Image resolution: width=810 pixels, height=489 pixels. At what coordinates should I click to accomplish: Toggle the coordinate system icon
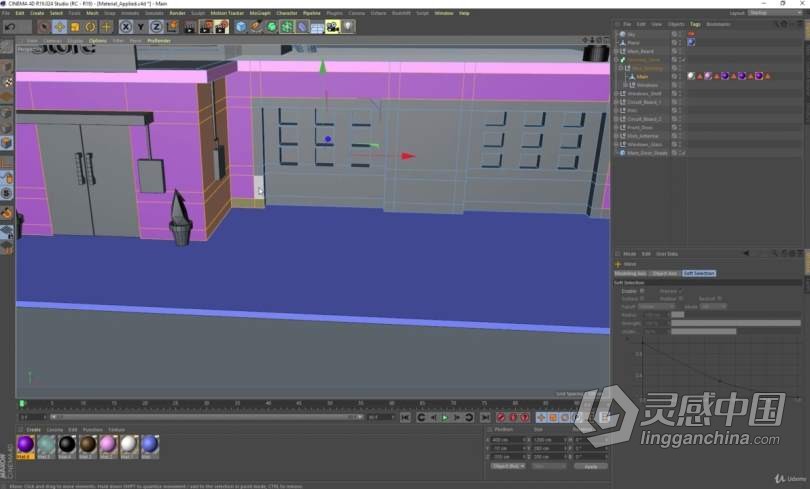pos(172,26)
